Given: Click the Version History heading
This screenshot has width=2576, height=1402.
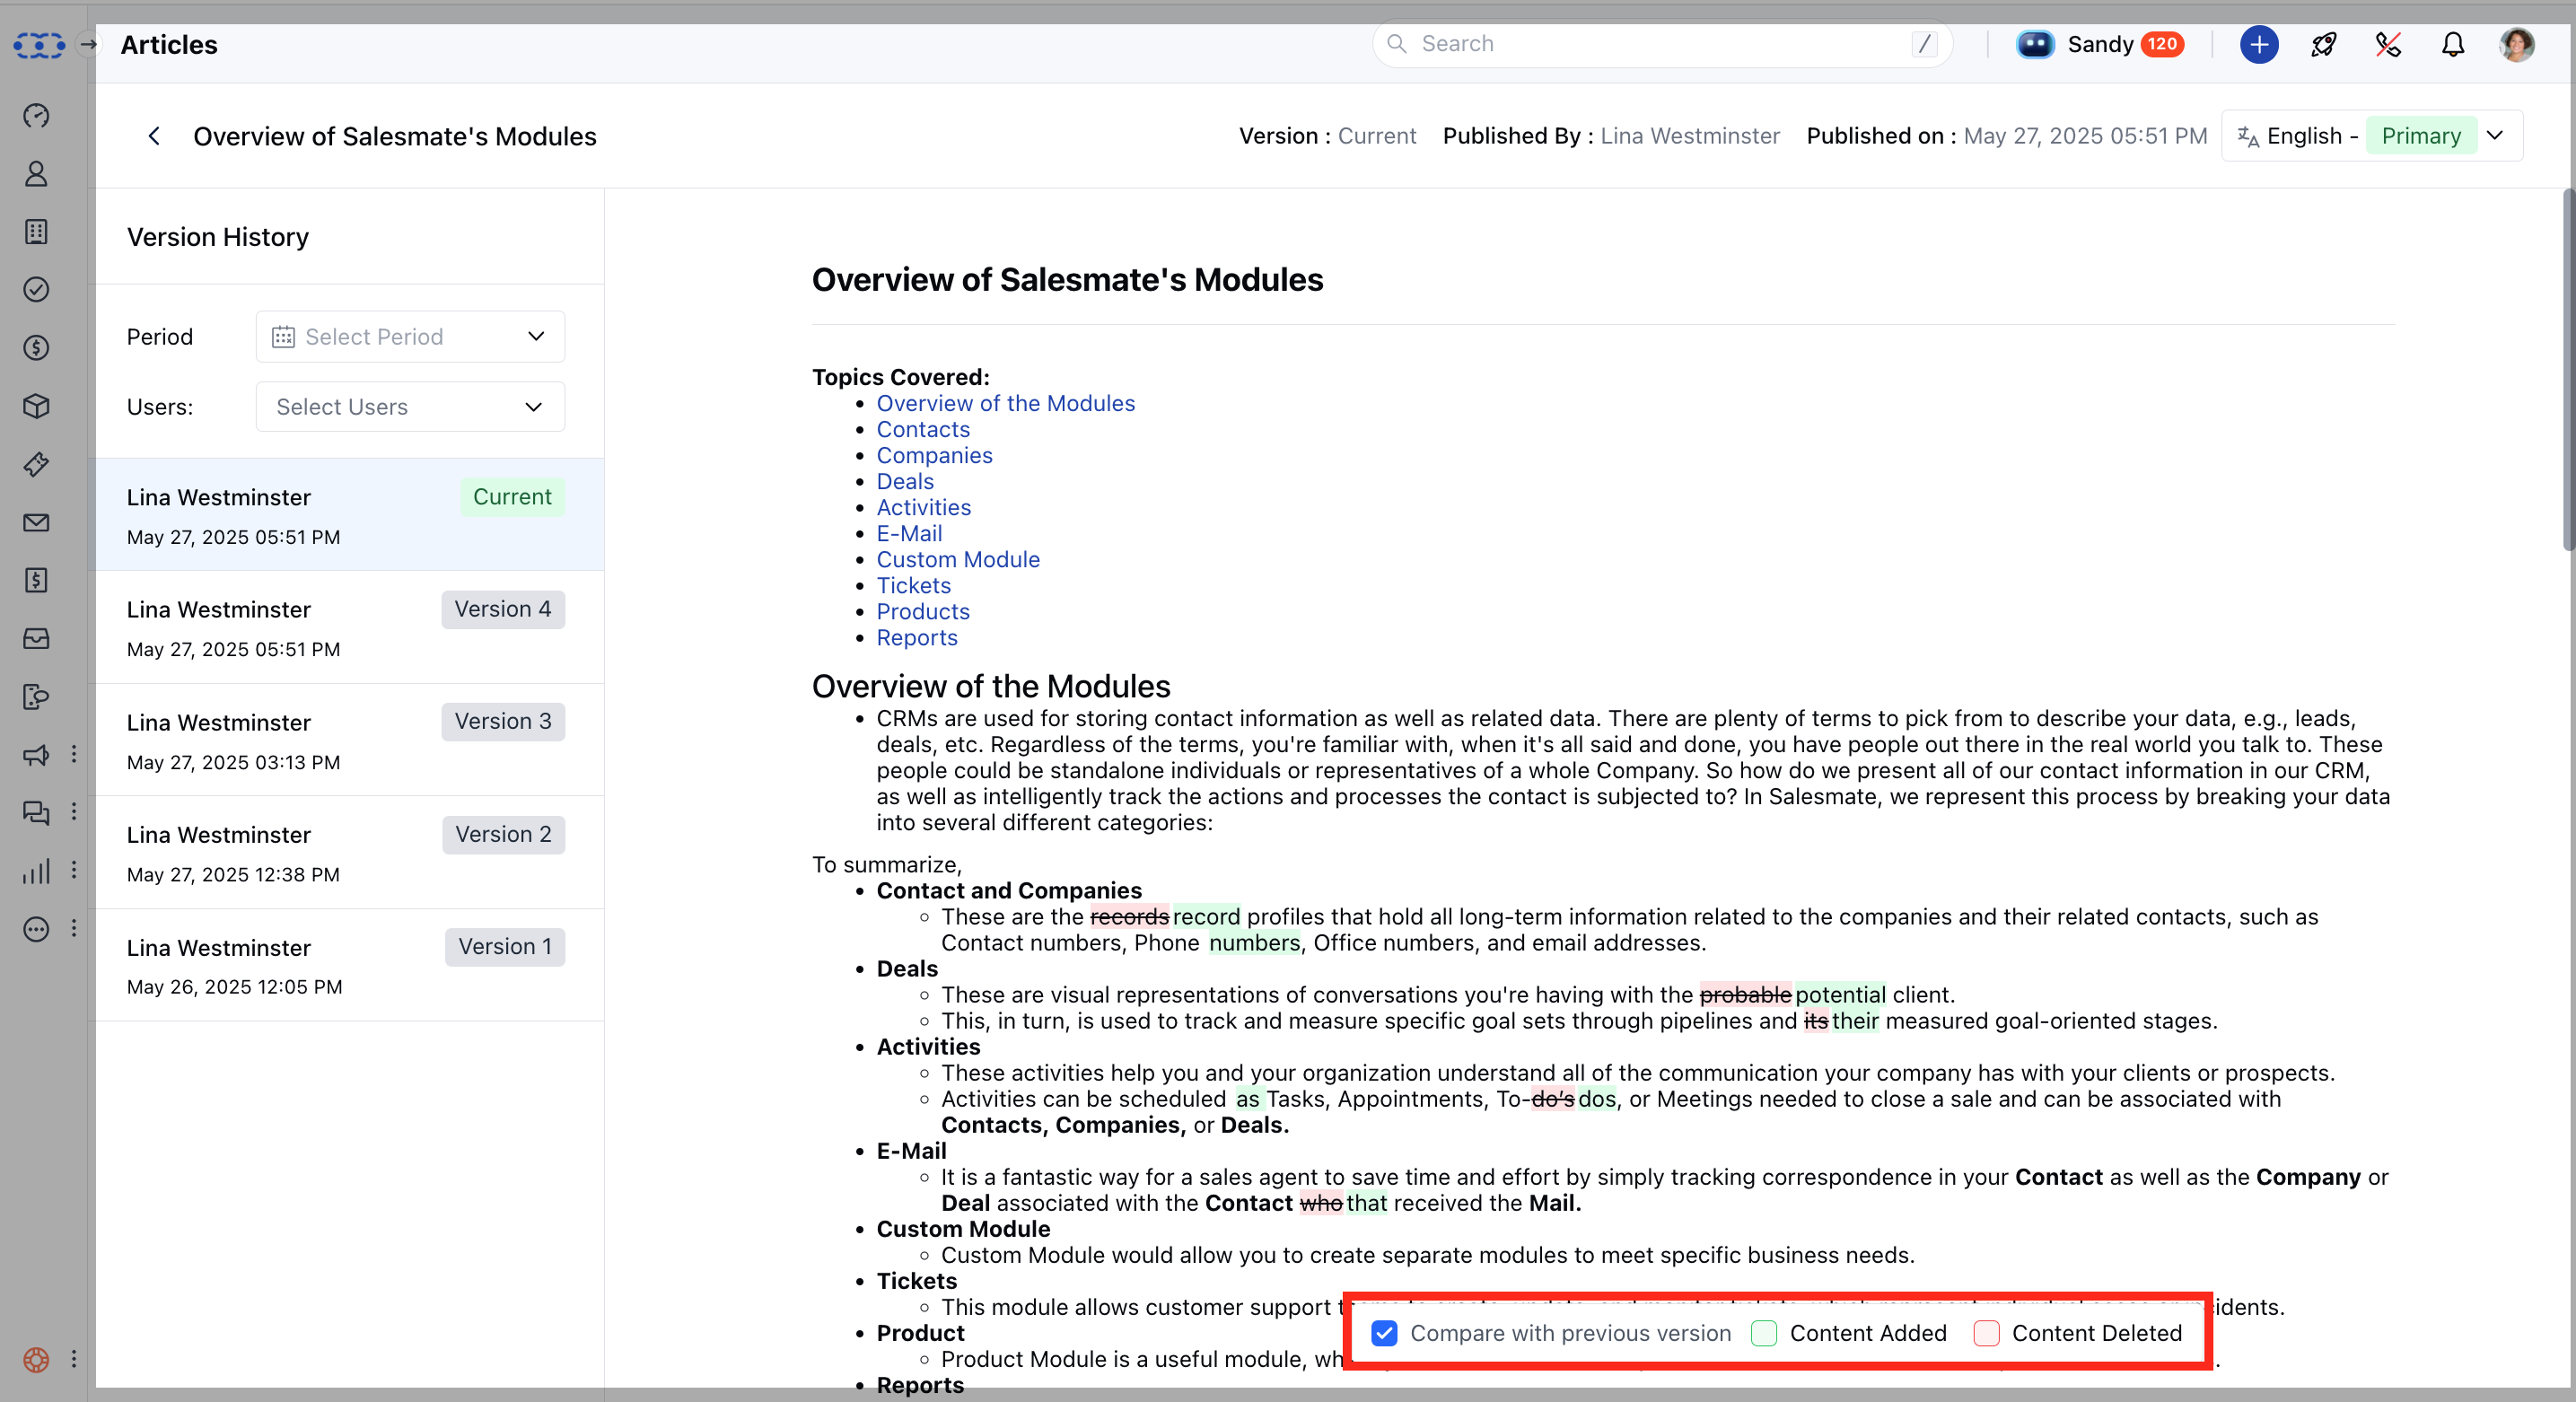Looking at the screenshot, I should click(x=218, y=237).
